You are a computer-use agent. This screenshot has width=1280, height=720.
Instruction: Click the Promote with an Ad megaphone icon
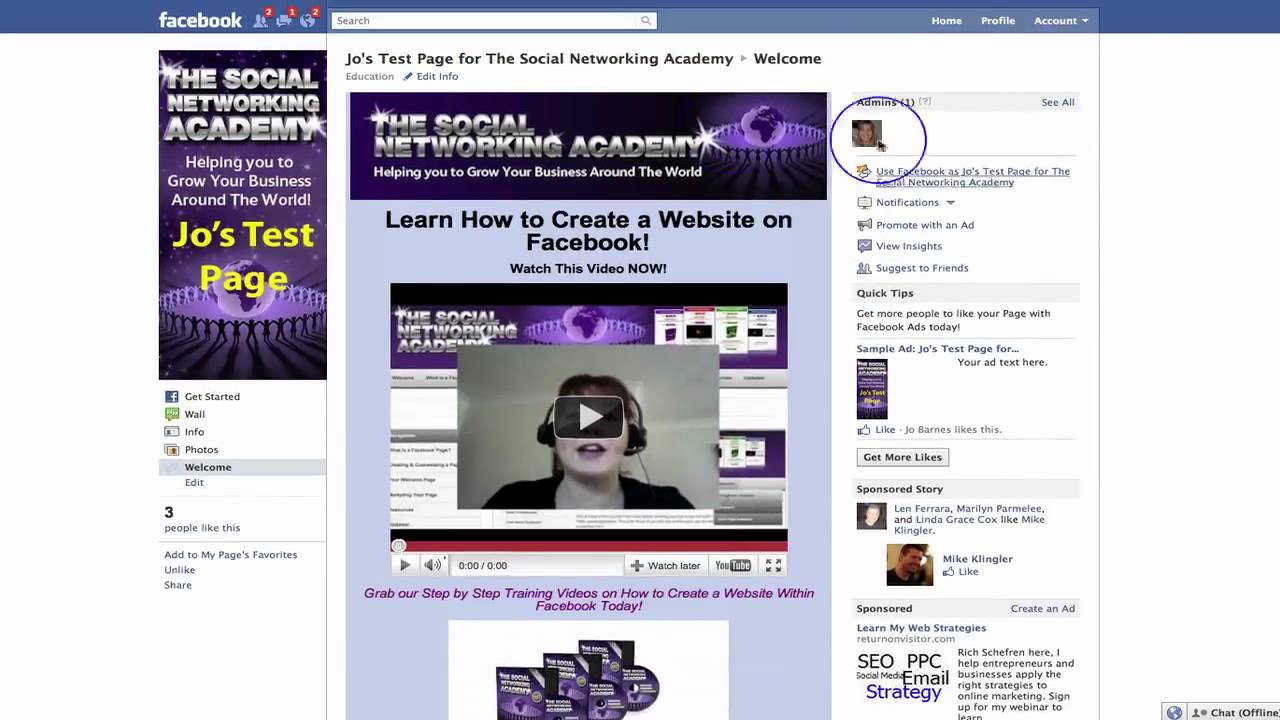click(864, 225)
